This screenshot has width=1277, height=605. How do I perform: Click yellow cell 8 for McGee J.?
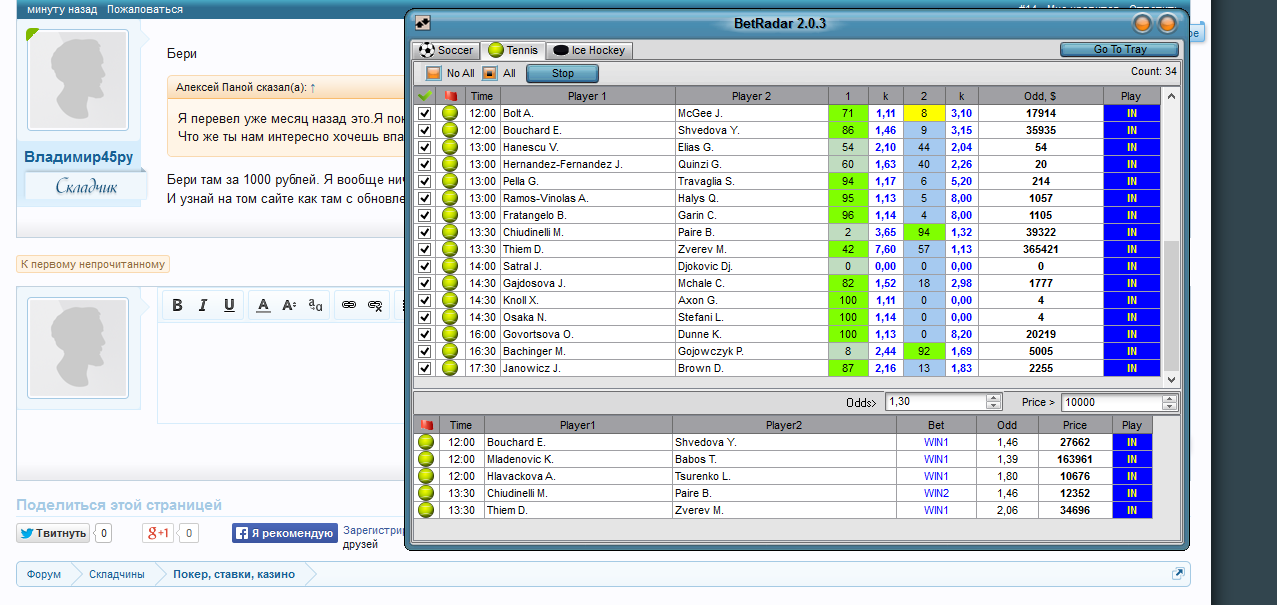(x=925, y=114)
